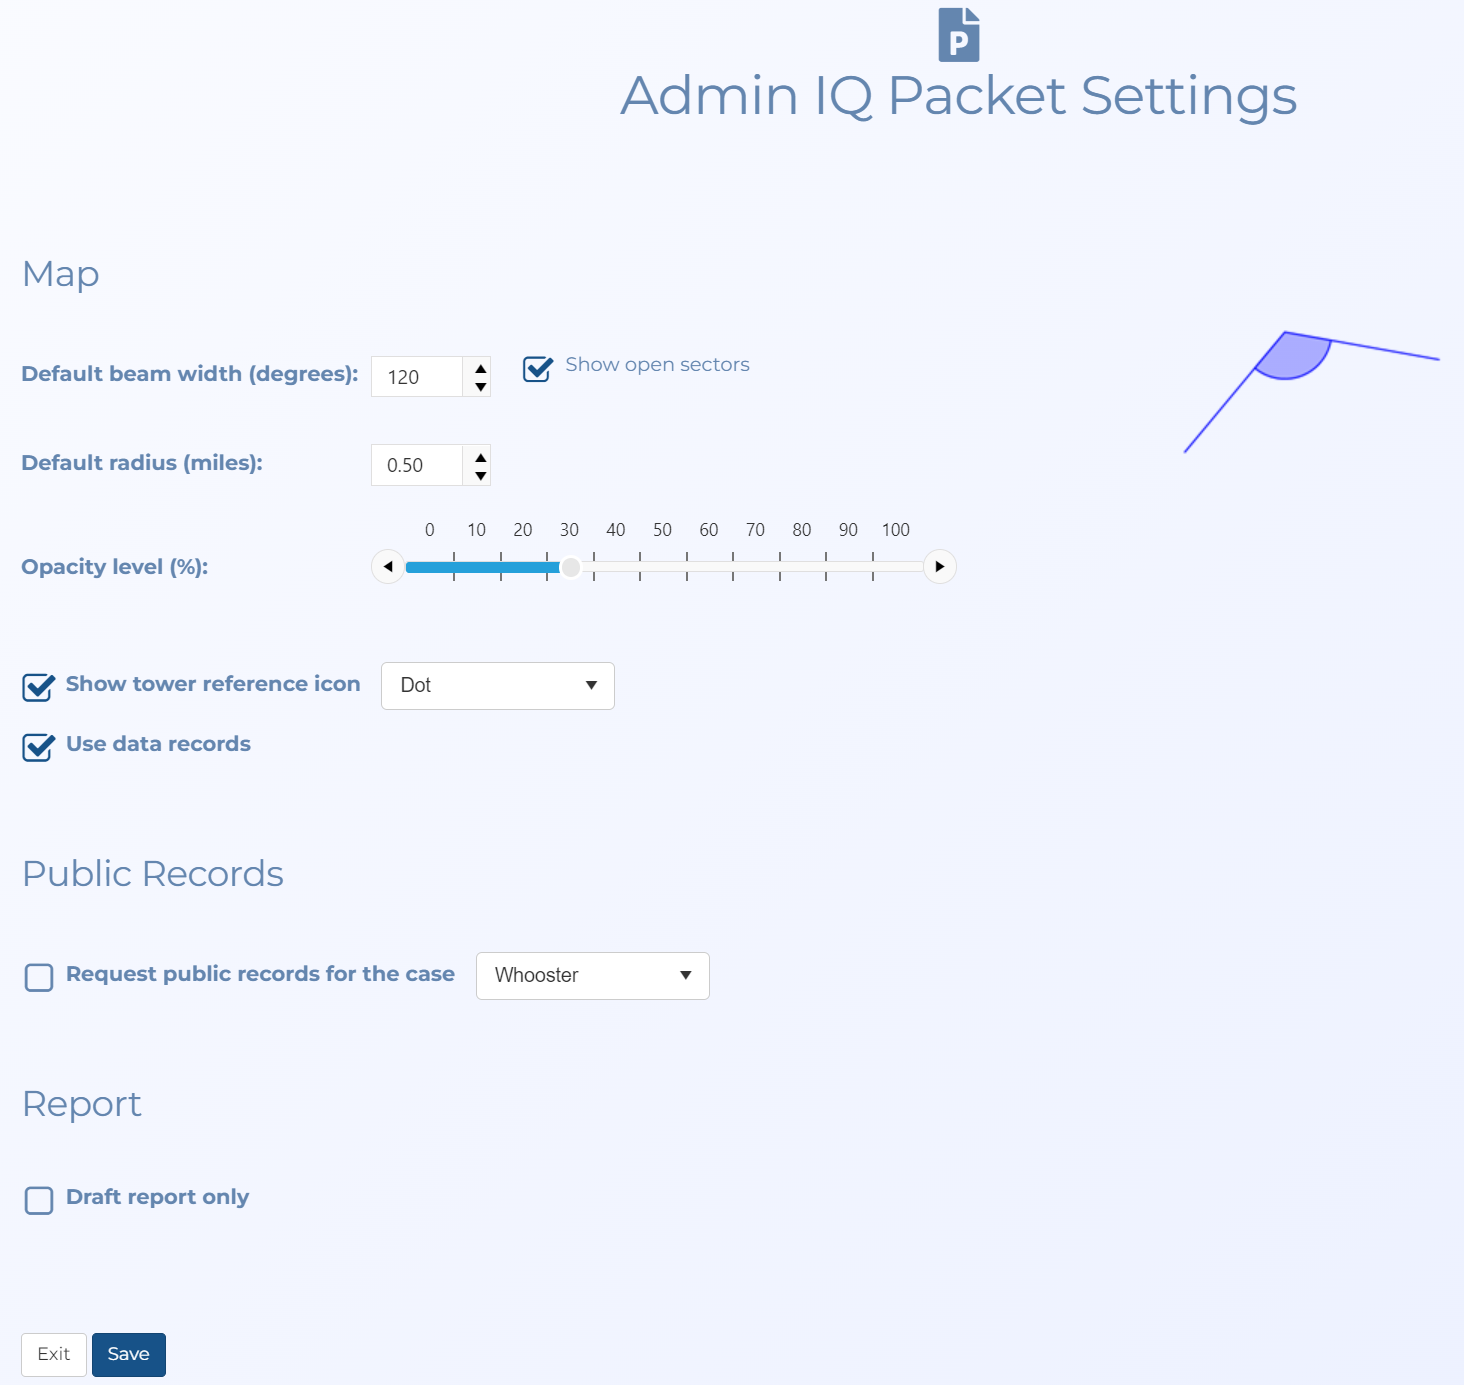Check the Draft report only option
The height and width of the screenshot is (1385, 1464).
[39, 1200]
